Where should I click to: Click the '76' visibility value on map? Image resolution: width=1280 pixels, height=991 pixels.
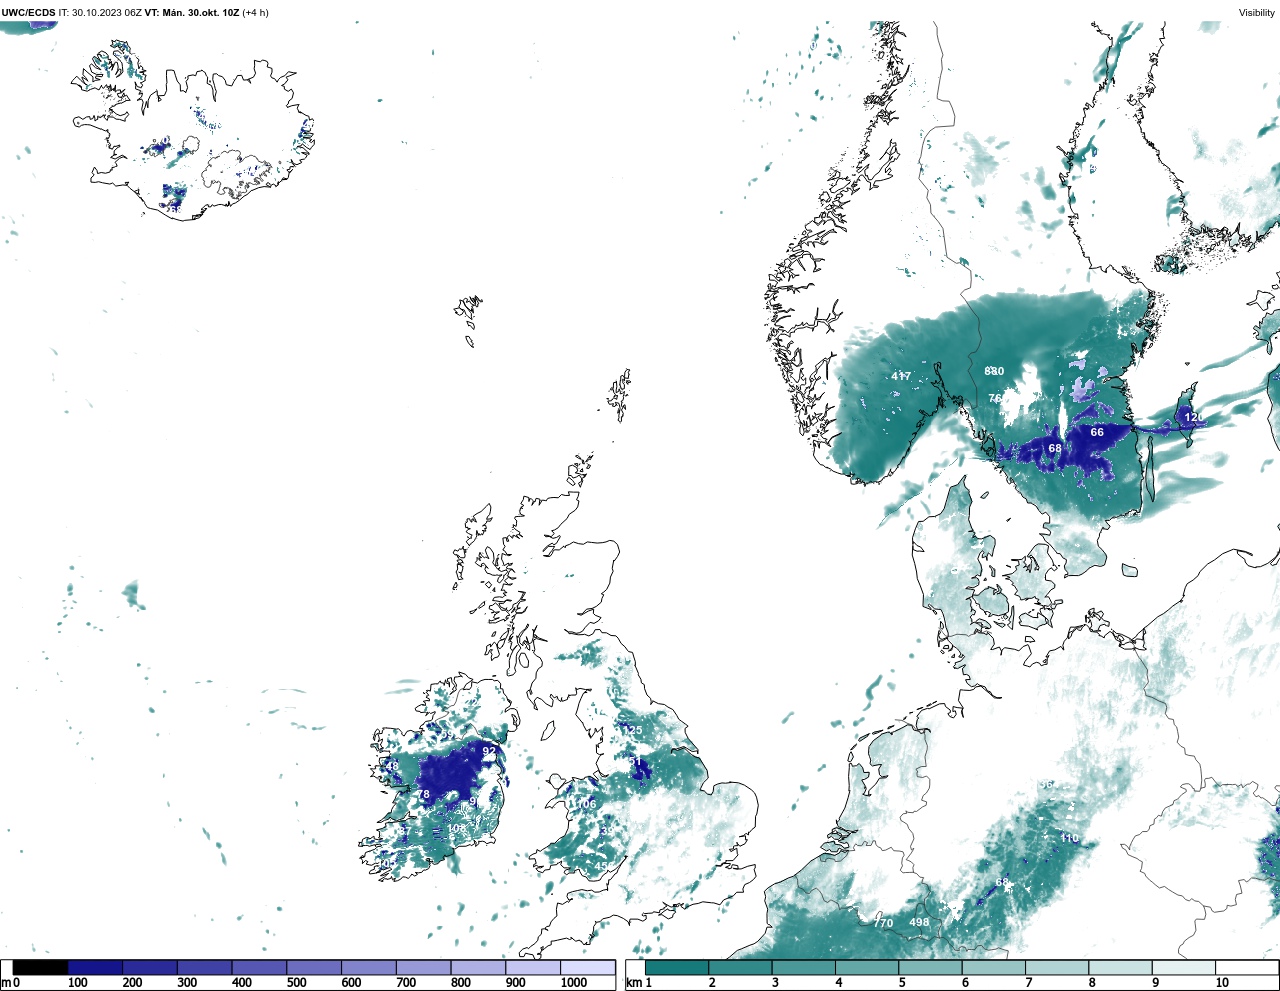(995, 398)
